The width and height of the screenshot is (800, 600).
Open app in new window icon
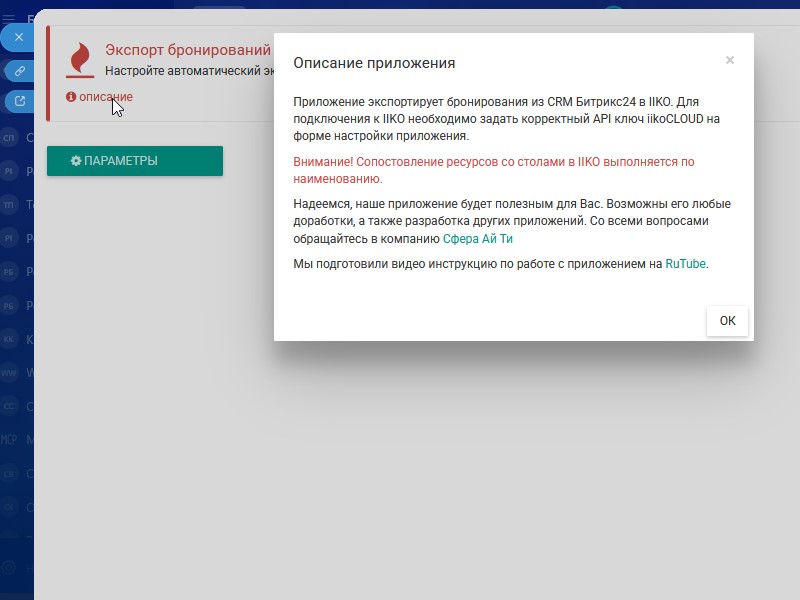tap(19, 101)
